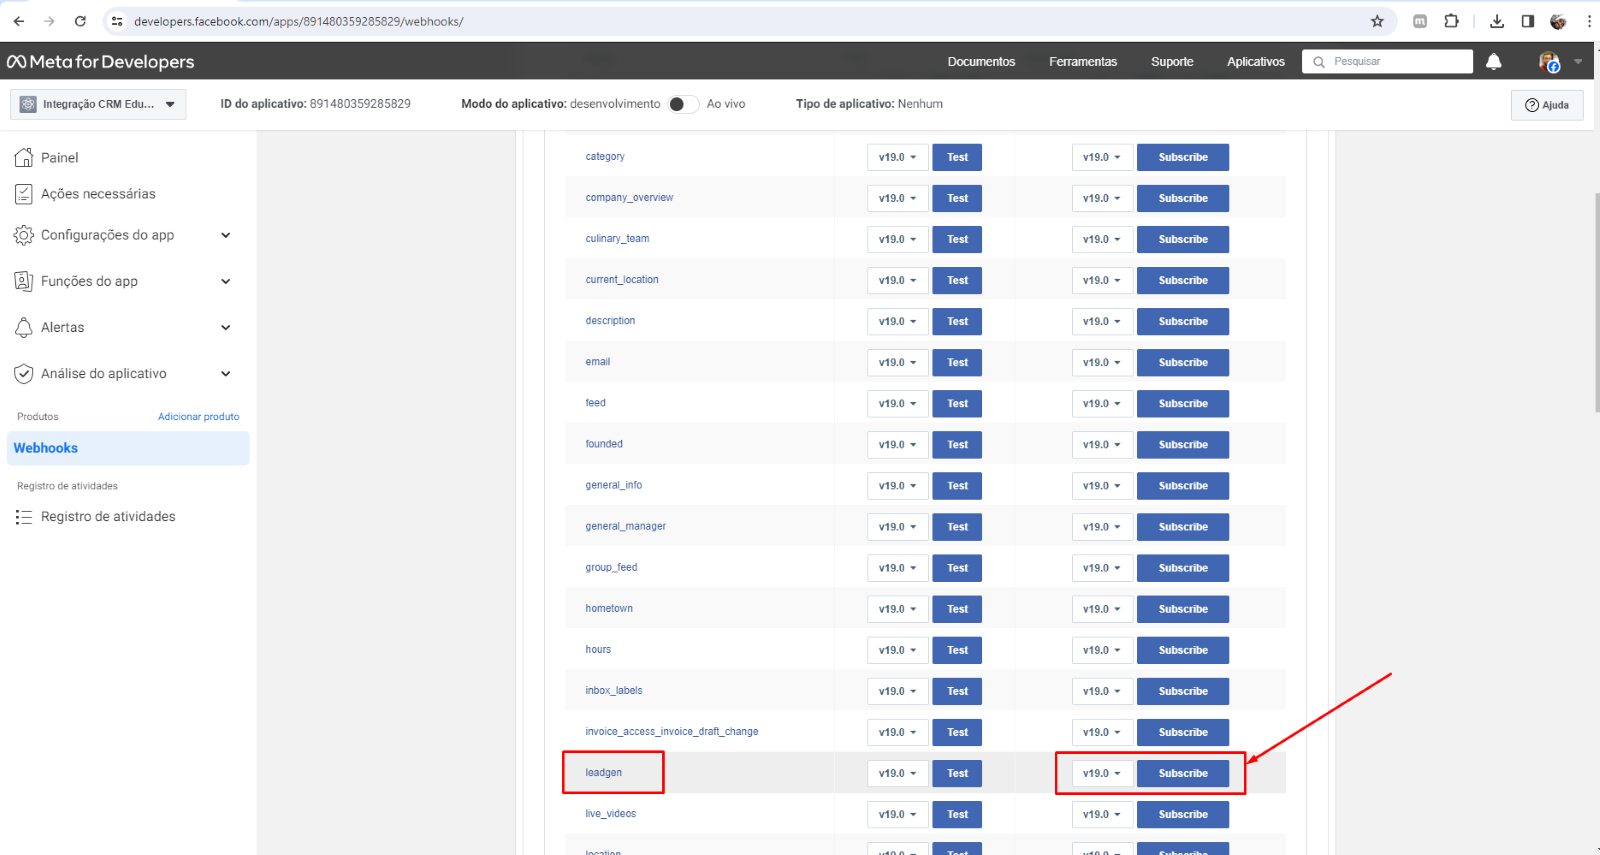
Task: Subscribe to the description field
Action: click(1183, 321)
